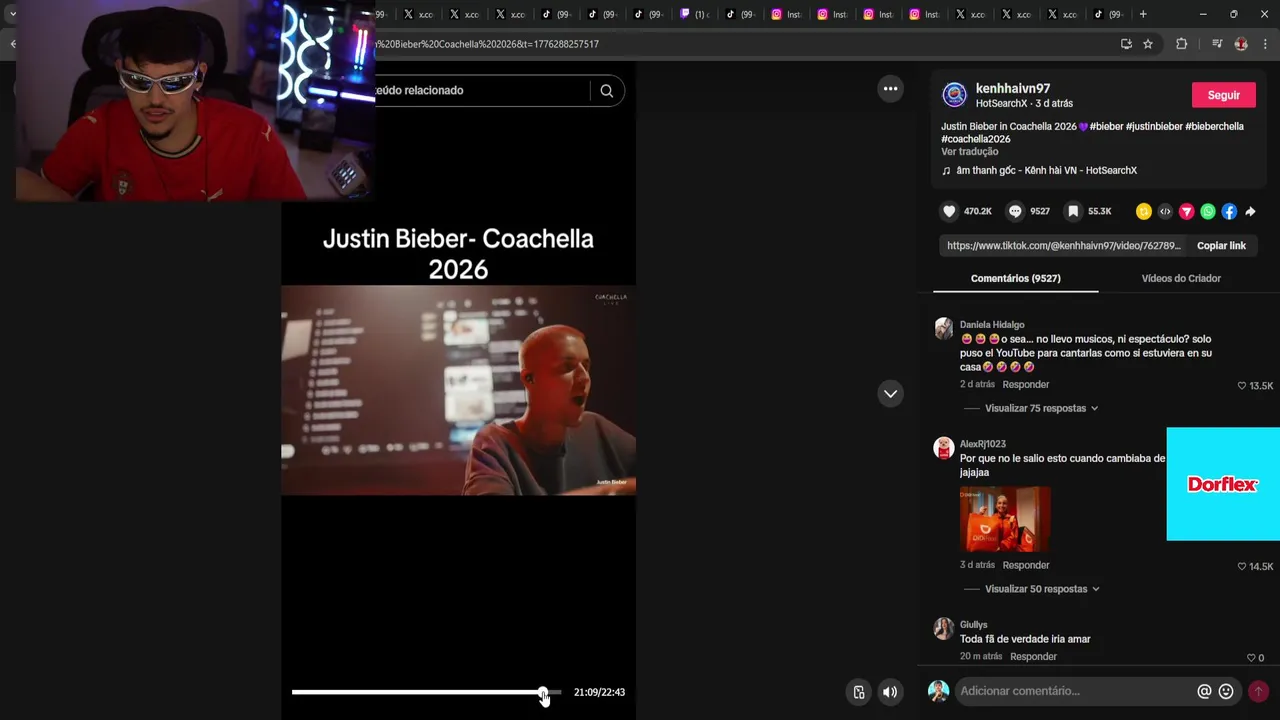The image size is (1280, 720).
Task: Switch to the last TikTok browser tab
Action: (1108, 14)
